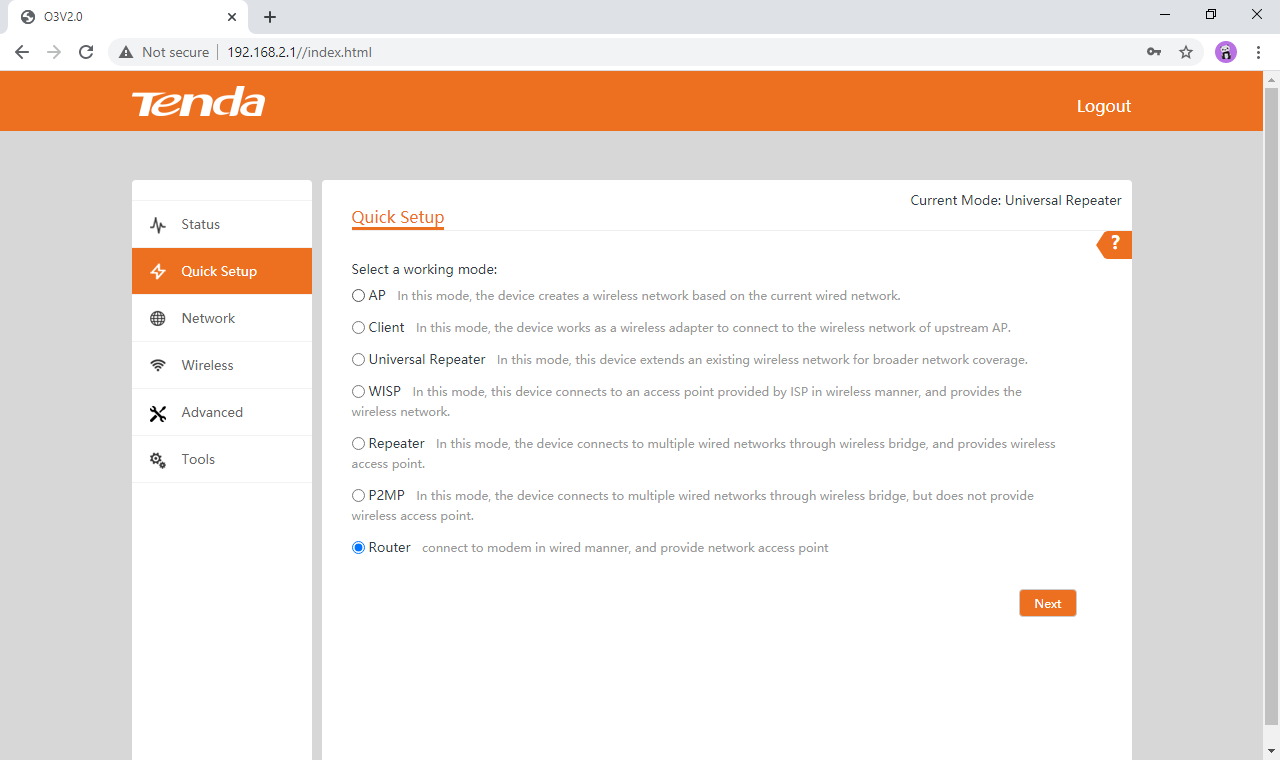Click the Tenda logo

pyautogui.click(x=198, y=102)
